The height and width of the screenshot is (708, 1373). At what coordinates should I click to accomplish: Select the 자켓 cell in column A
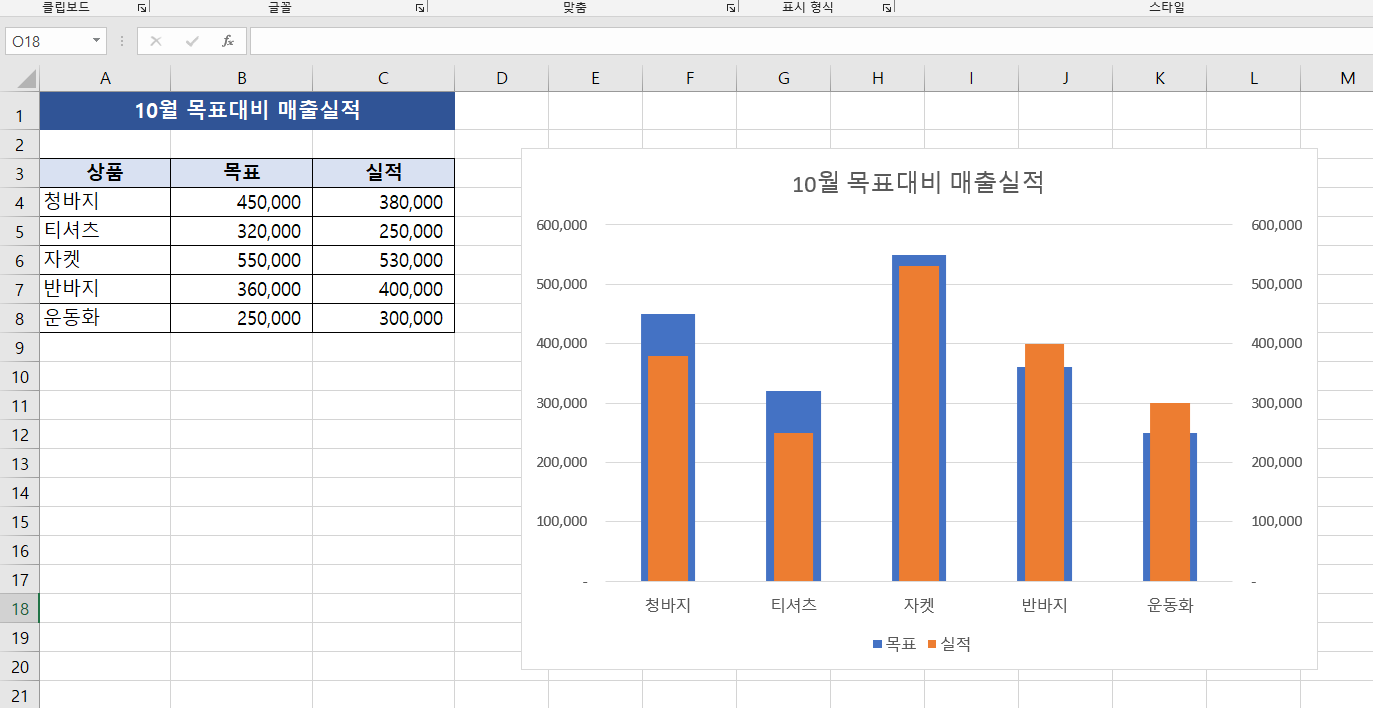coord(105,260)
